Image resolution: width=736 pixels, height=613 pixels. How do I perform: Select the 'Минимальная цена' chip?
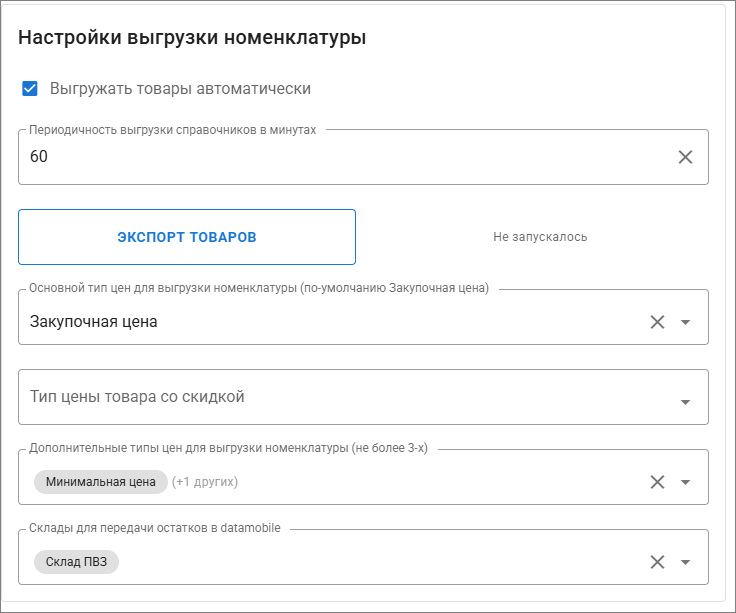click(x=100, y=482)
